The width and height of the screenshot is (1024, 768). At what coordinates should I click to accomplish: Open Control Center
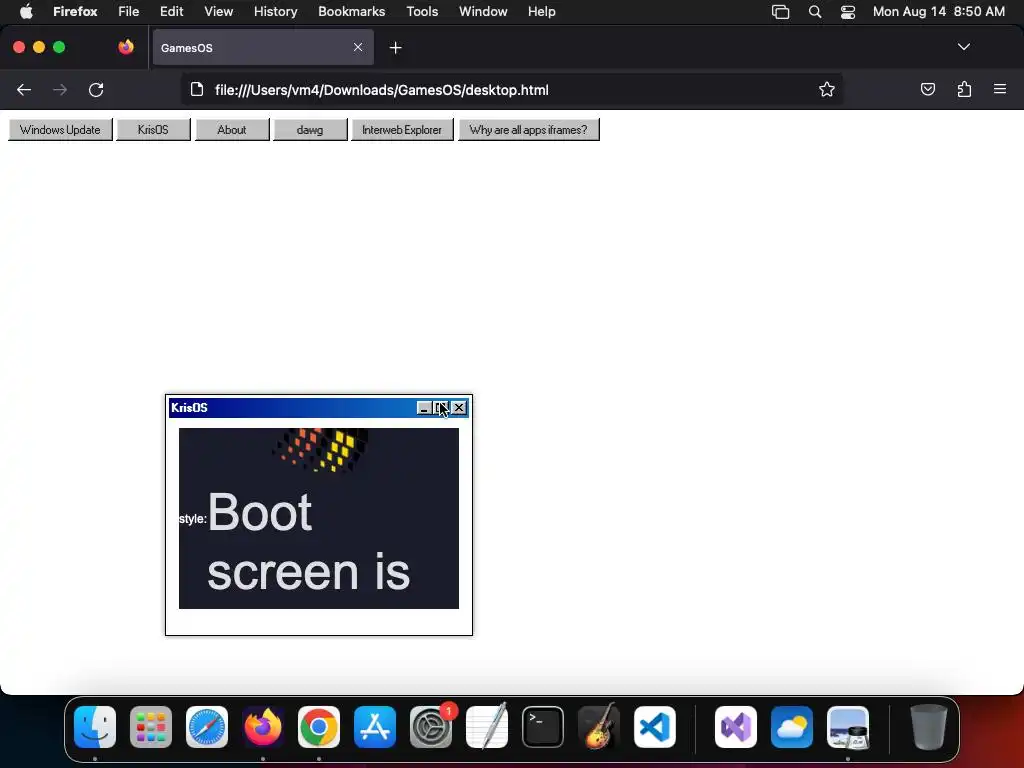point(848,12)
